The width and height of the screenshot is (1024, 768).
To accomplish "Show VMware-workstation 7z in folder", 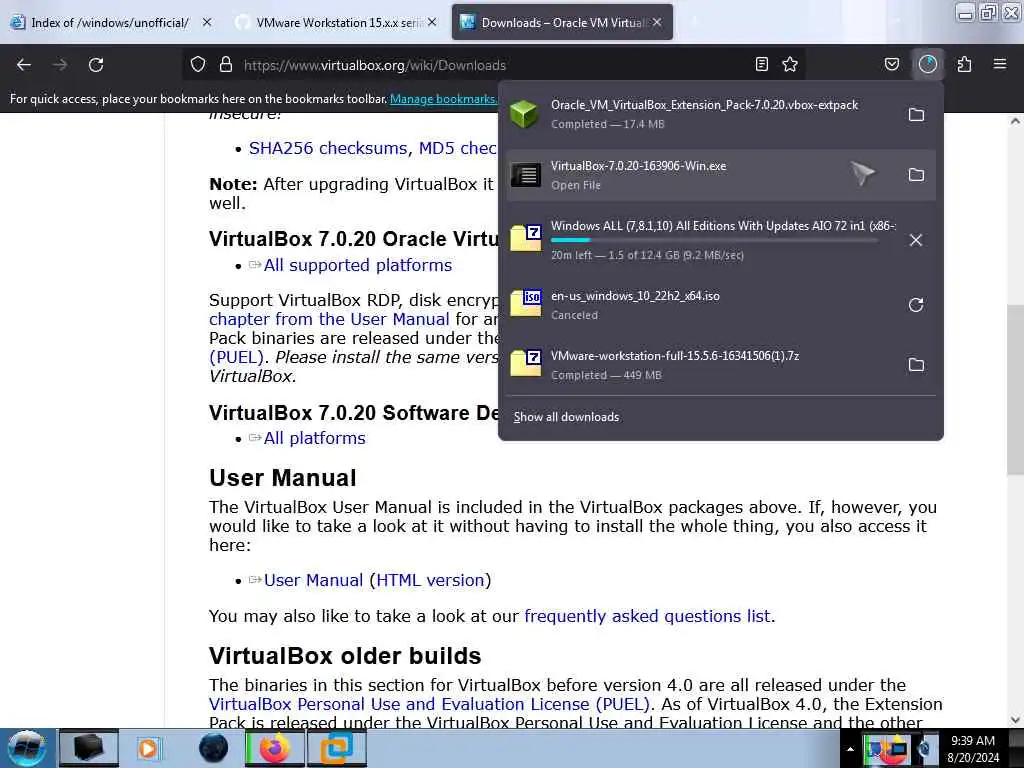I will 916,365.
